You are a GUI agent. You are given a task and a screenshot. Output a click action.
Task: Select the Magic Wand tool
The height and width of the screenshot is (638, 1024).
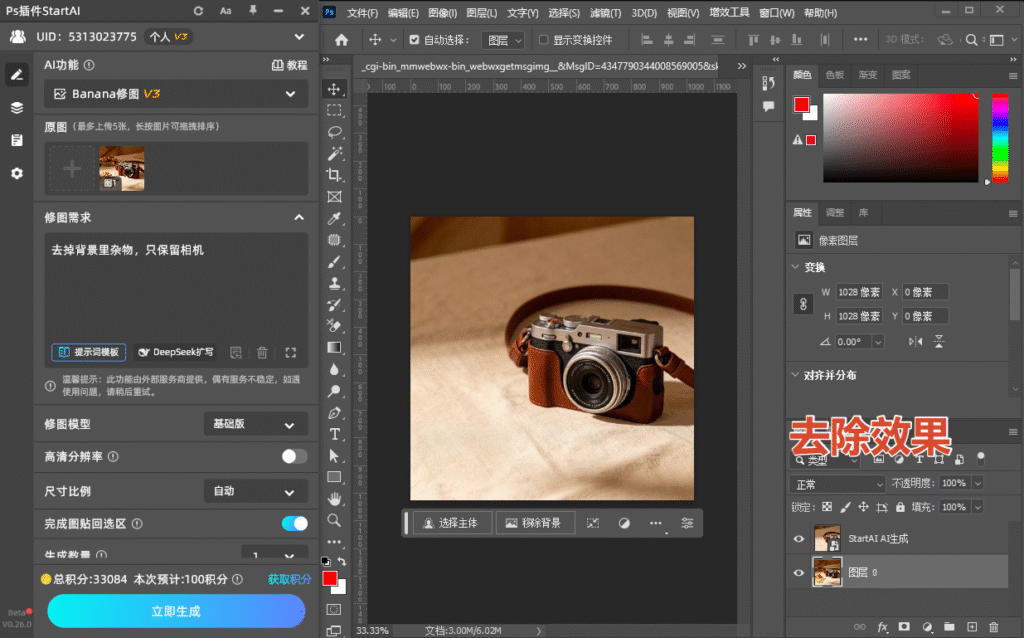coord(334,153)
